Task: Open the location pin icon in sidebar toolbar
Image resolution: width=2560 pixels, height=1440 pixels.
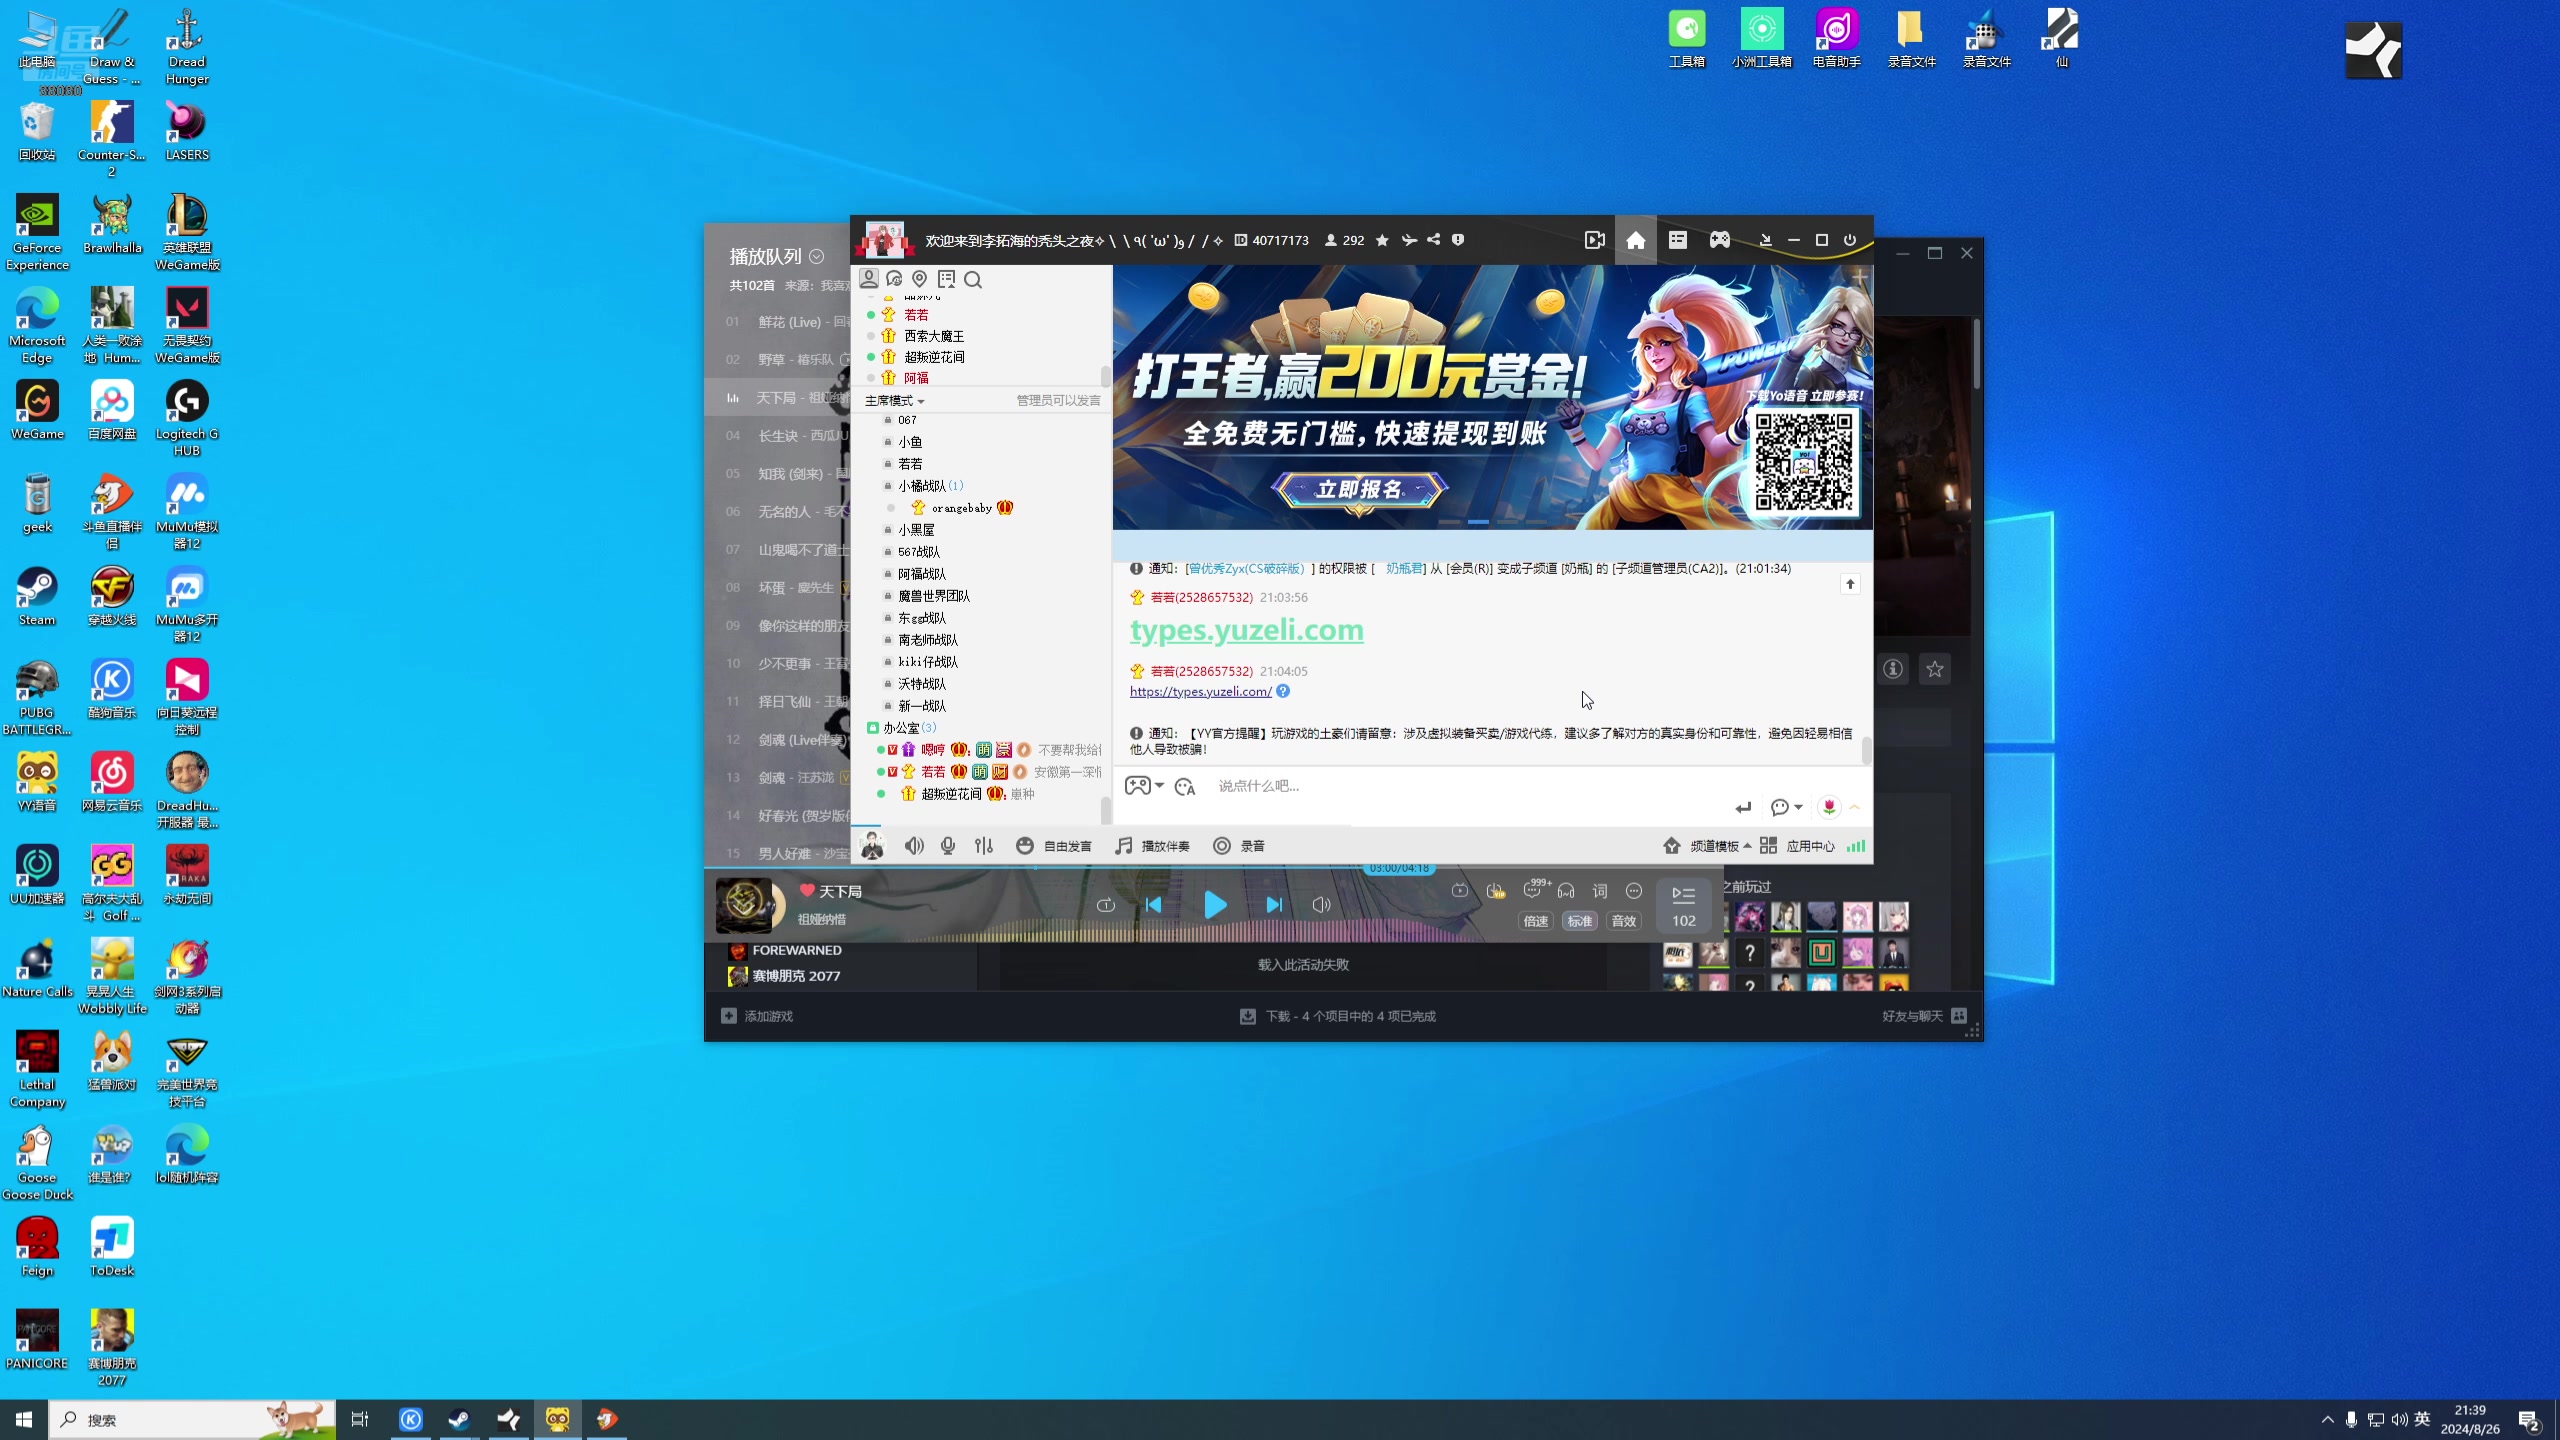Action: point(919,279)
